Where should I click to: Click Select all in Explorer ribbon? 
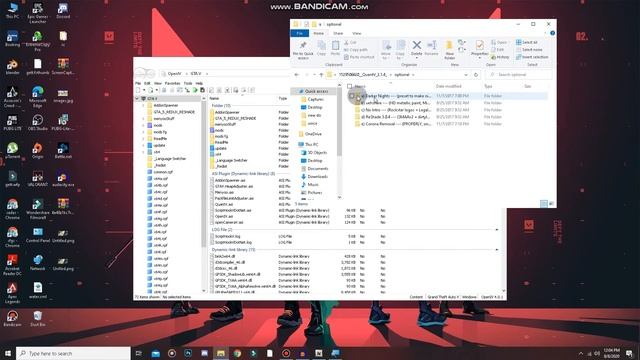(x=527, y=42)
